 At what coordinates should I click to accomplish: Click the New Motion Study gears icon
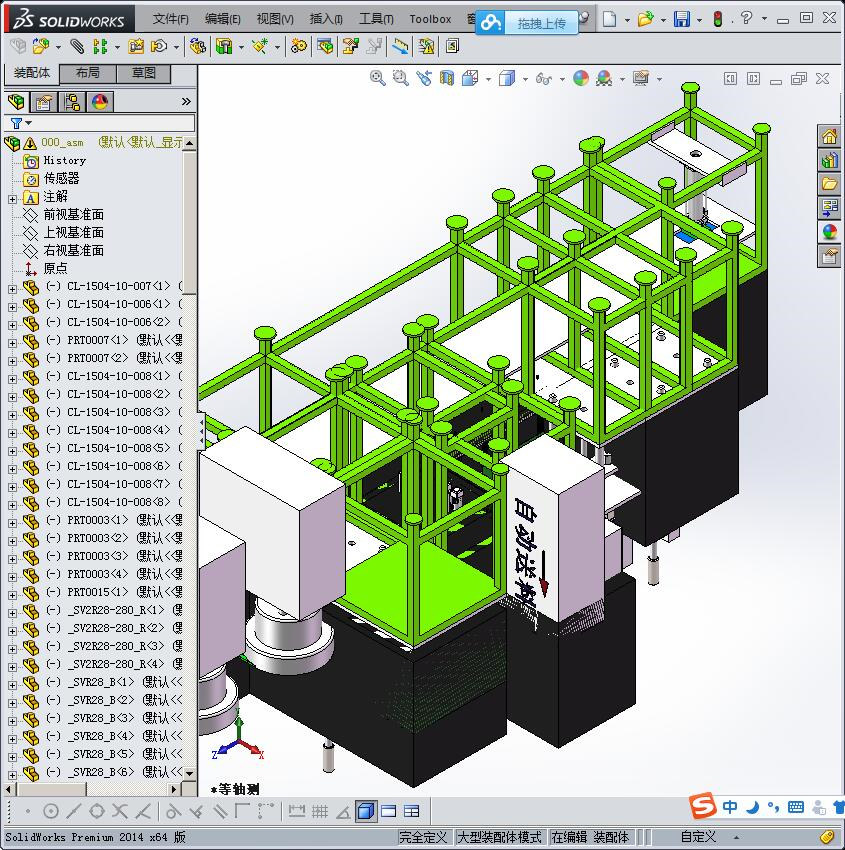298,47
